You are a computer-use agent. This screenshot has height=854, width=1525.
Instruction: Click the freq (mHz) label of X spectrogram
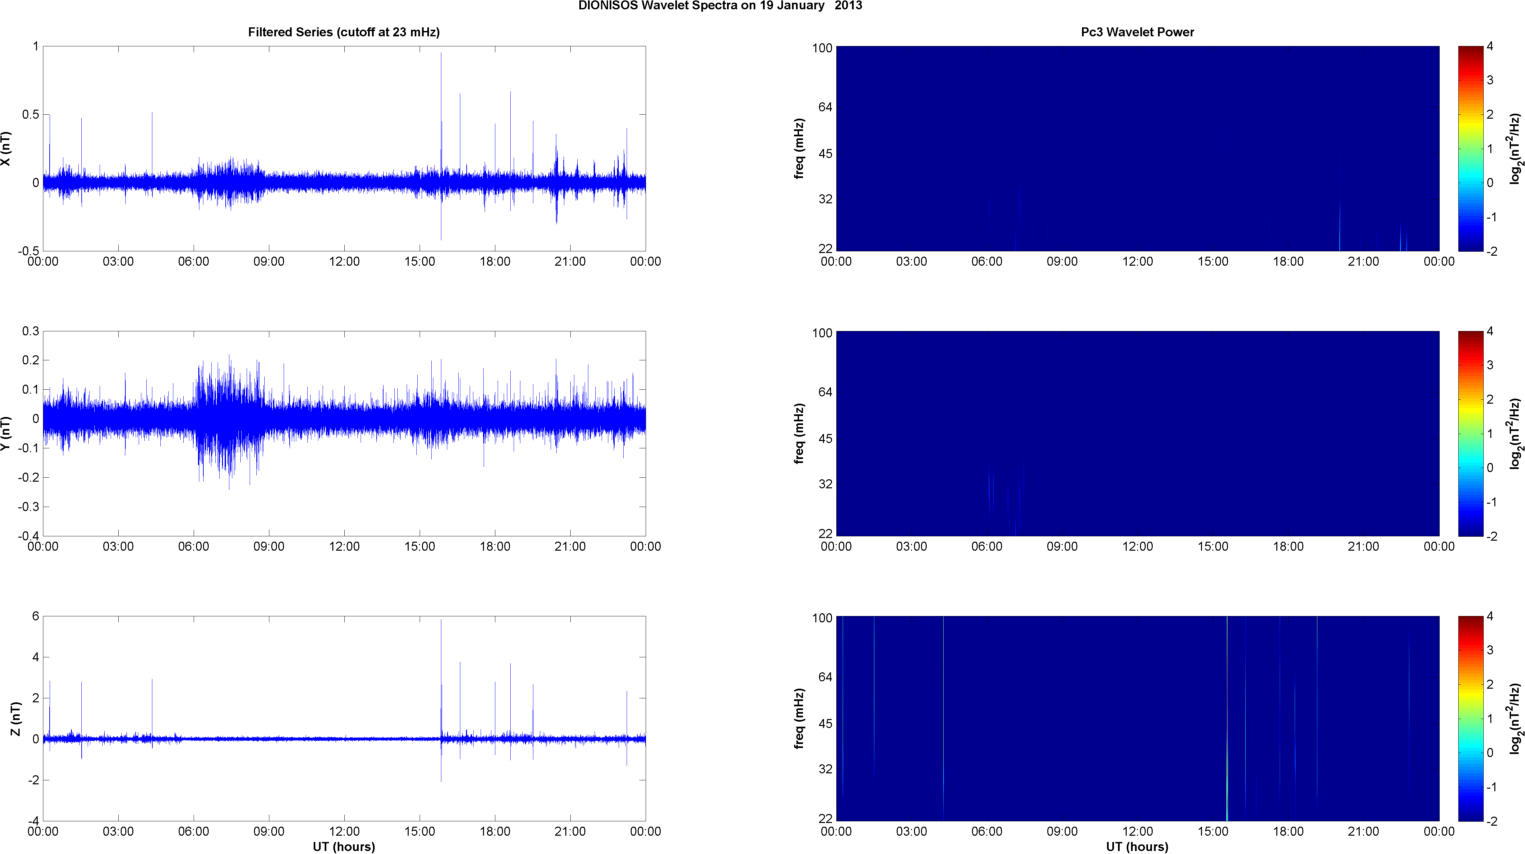800,149
